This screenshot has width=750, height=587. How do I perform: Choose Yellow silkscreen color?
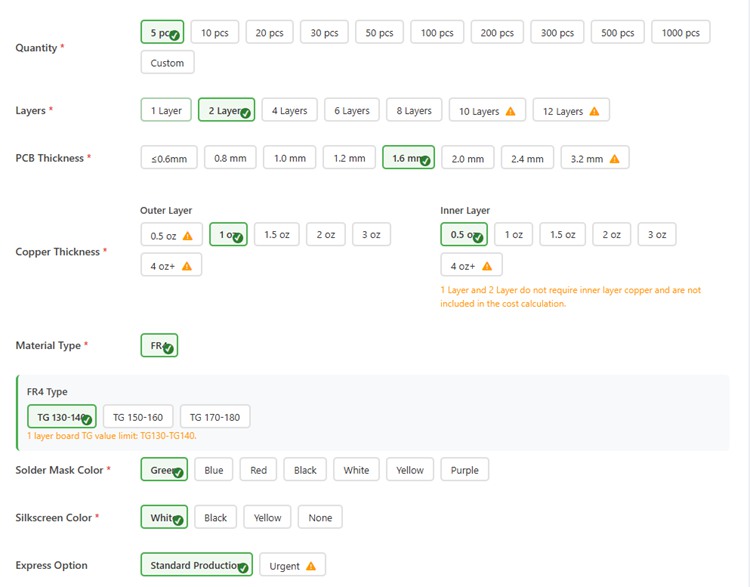coord(267,517)
